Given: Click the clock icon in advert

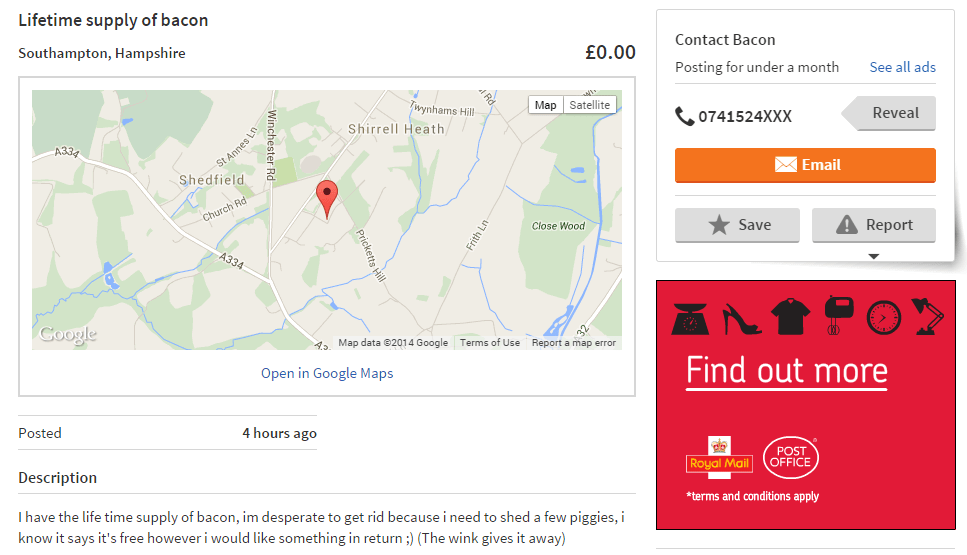Looking at the screenshot, I should tap(883, 317).
